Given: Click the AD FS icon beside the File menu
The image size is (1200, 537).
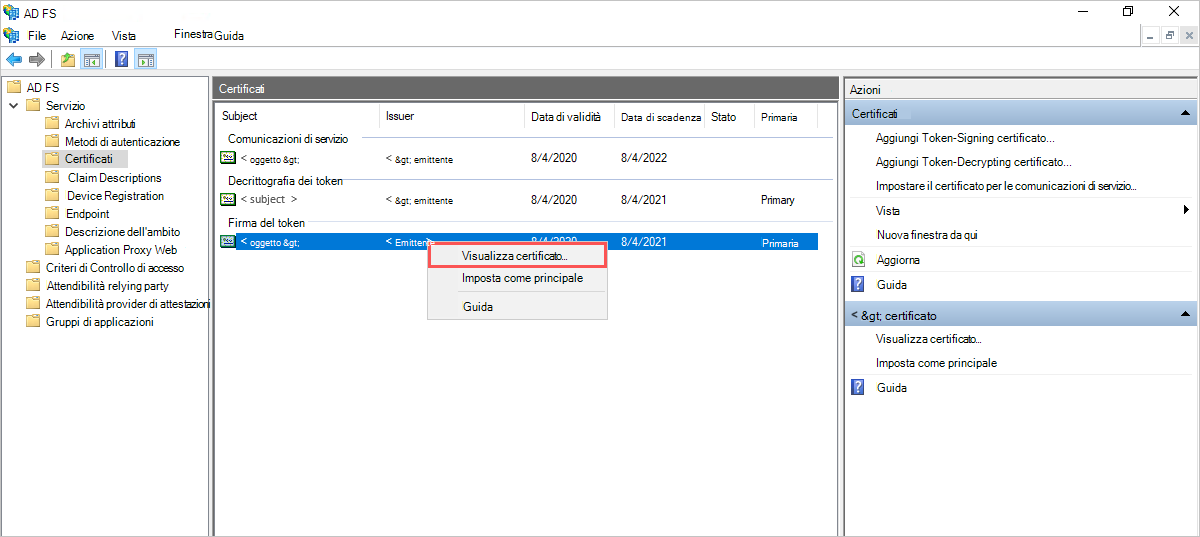Looking at the screenshot, I should 11,35.
